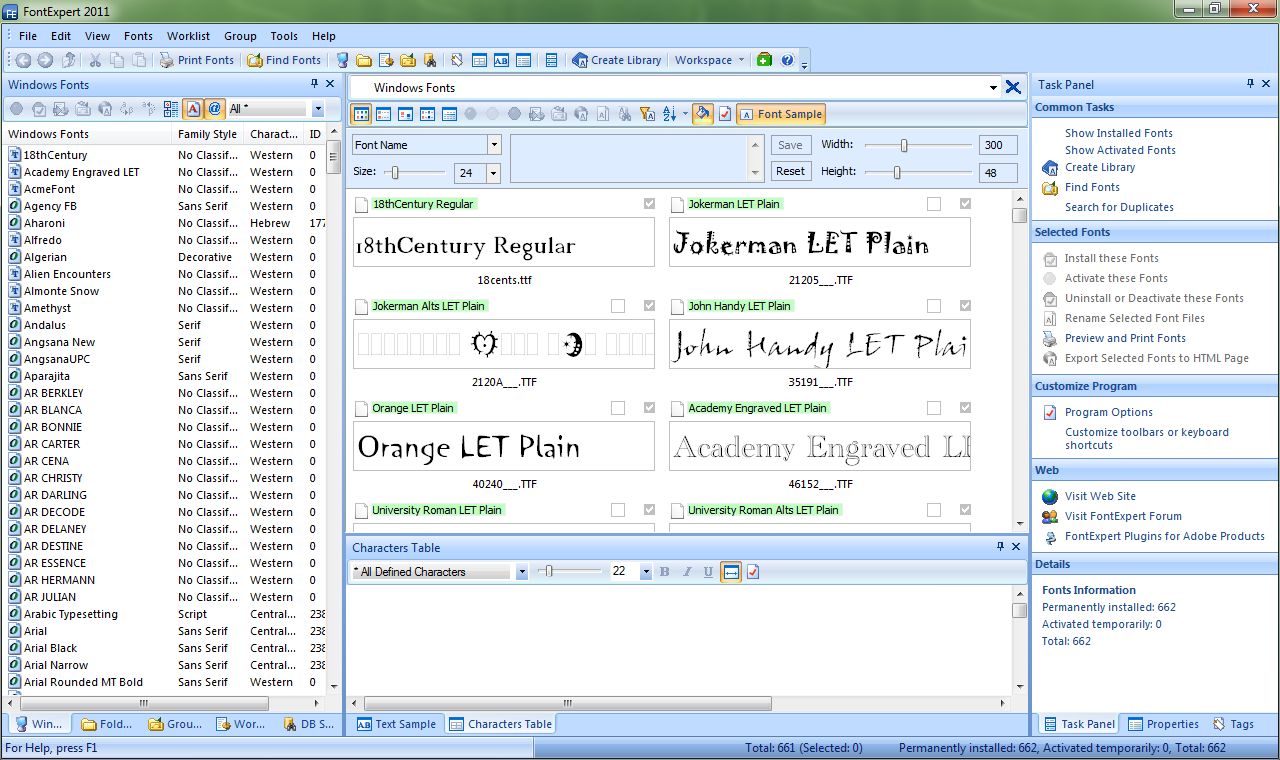This screenshot has height=760, width=1280.
Task: Close the Windows Fonts preview with blue X
Action: click(x=1013, y=87)
